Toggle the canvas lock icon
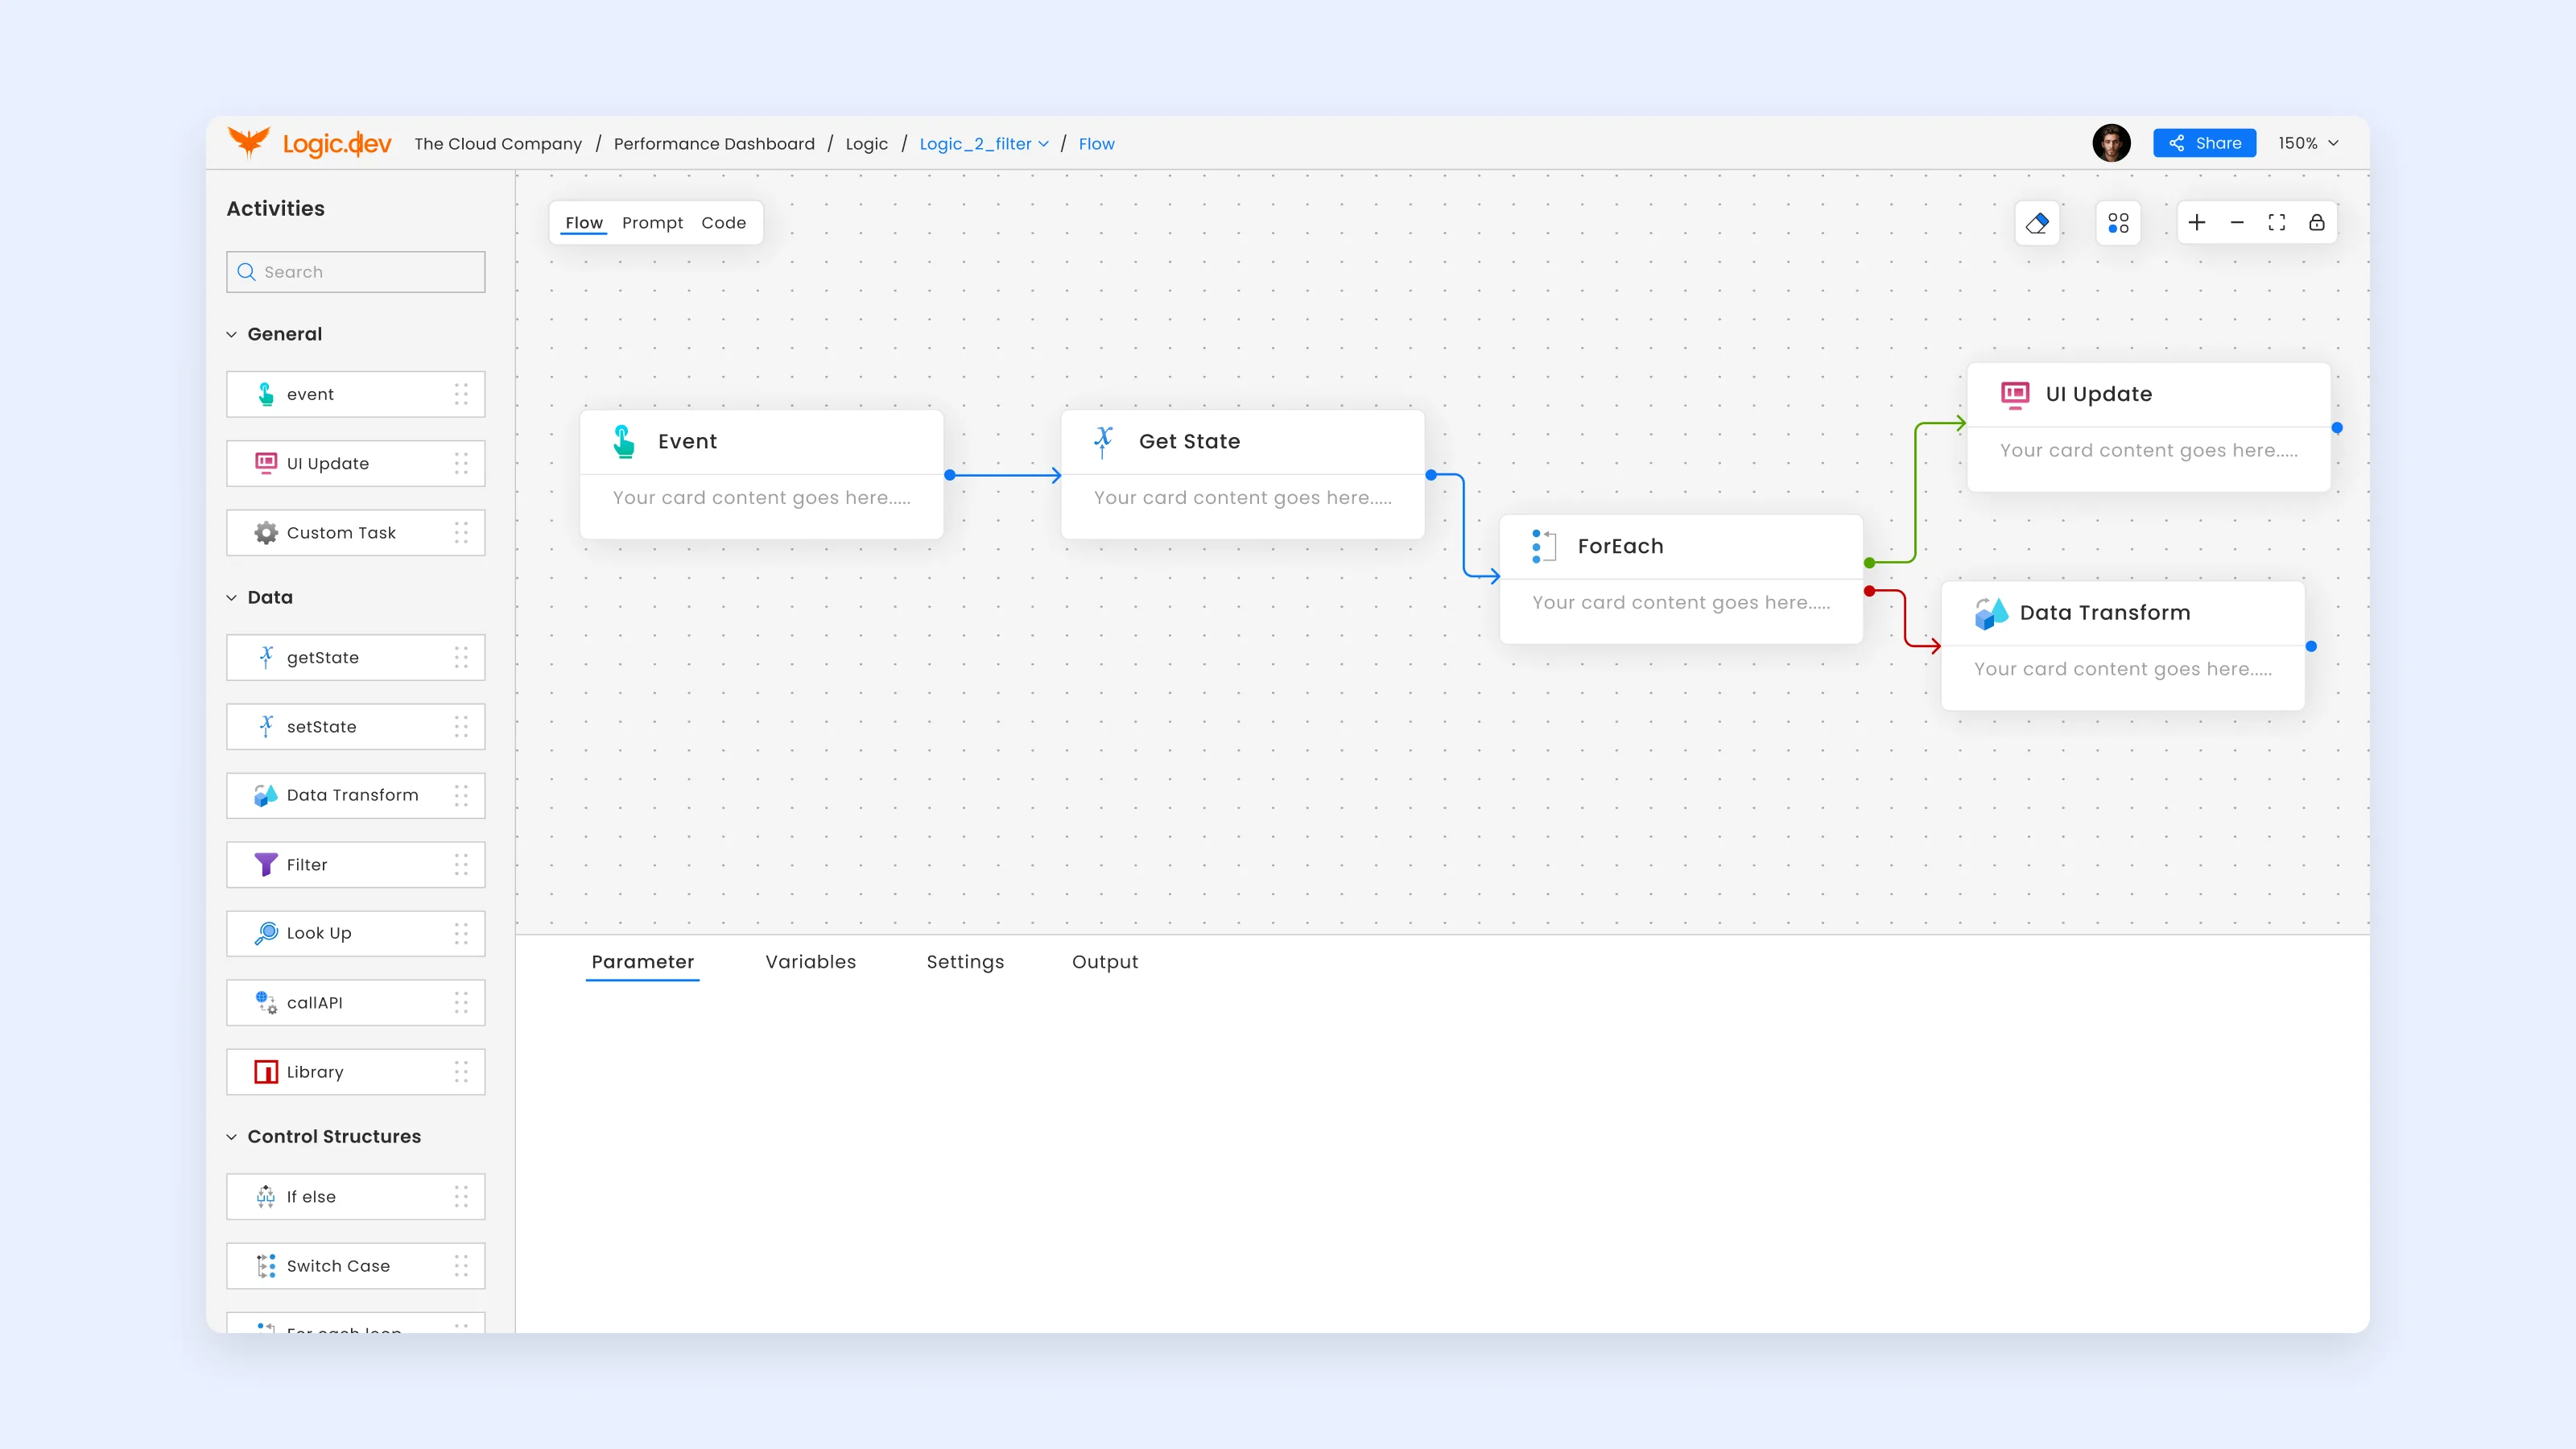Viewport: 2576px width, 1449px height. coord(2317,223)
